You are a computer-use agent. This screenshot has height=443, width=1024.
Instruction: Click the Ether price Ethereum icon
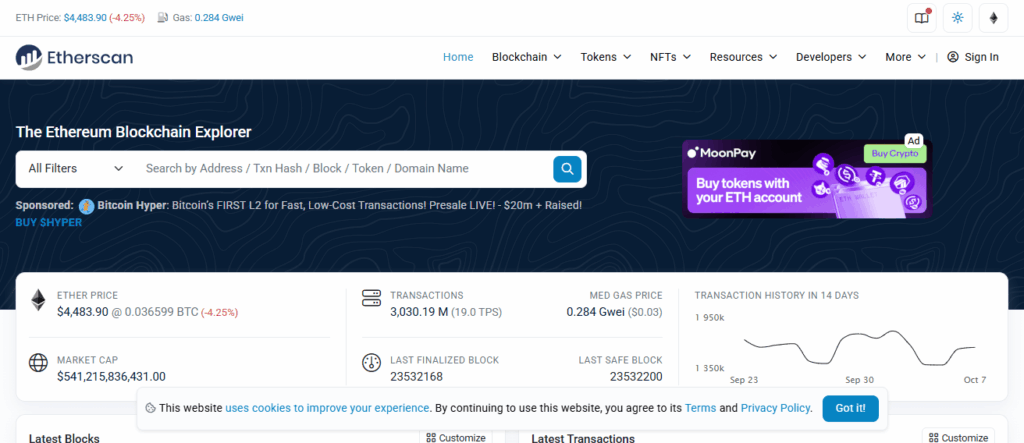pyautogui.click(x=38, y=300)
